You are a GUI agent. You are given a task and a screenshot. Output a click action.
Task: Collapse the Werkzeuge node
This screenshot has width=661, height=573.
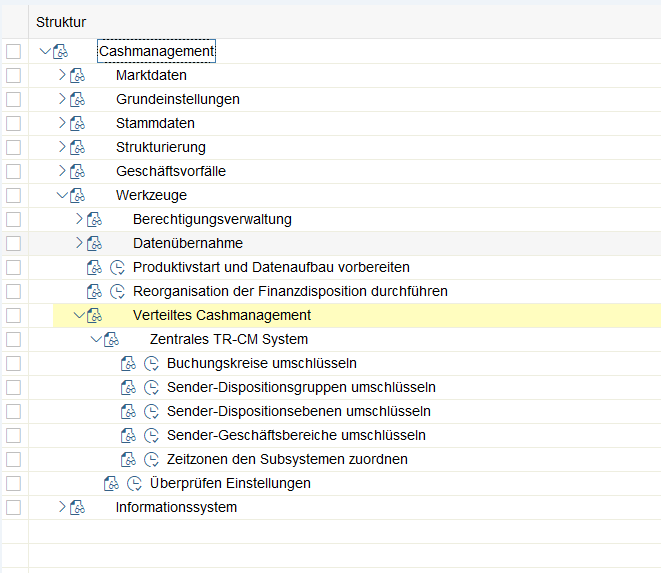tap(62, 195)
